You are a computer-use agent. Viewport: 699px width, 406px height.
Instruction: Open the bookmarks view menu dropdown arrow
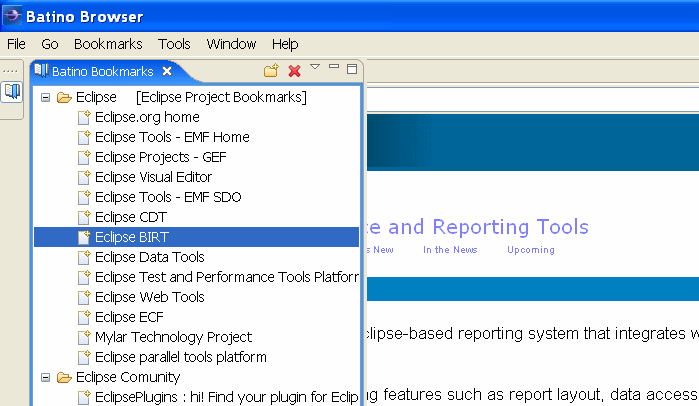pyautogui.click(x=315, y=68)
